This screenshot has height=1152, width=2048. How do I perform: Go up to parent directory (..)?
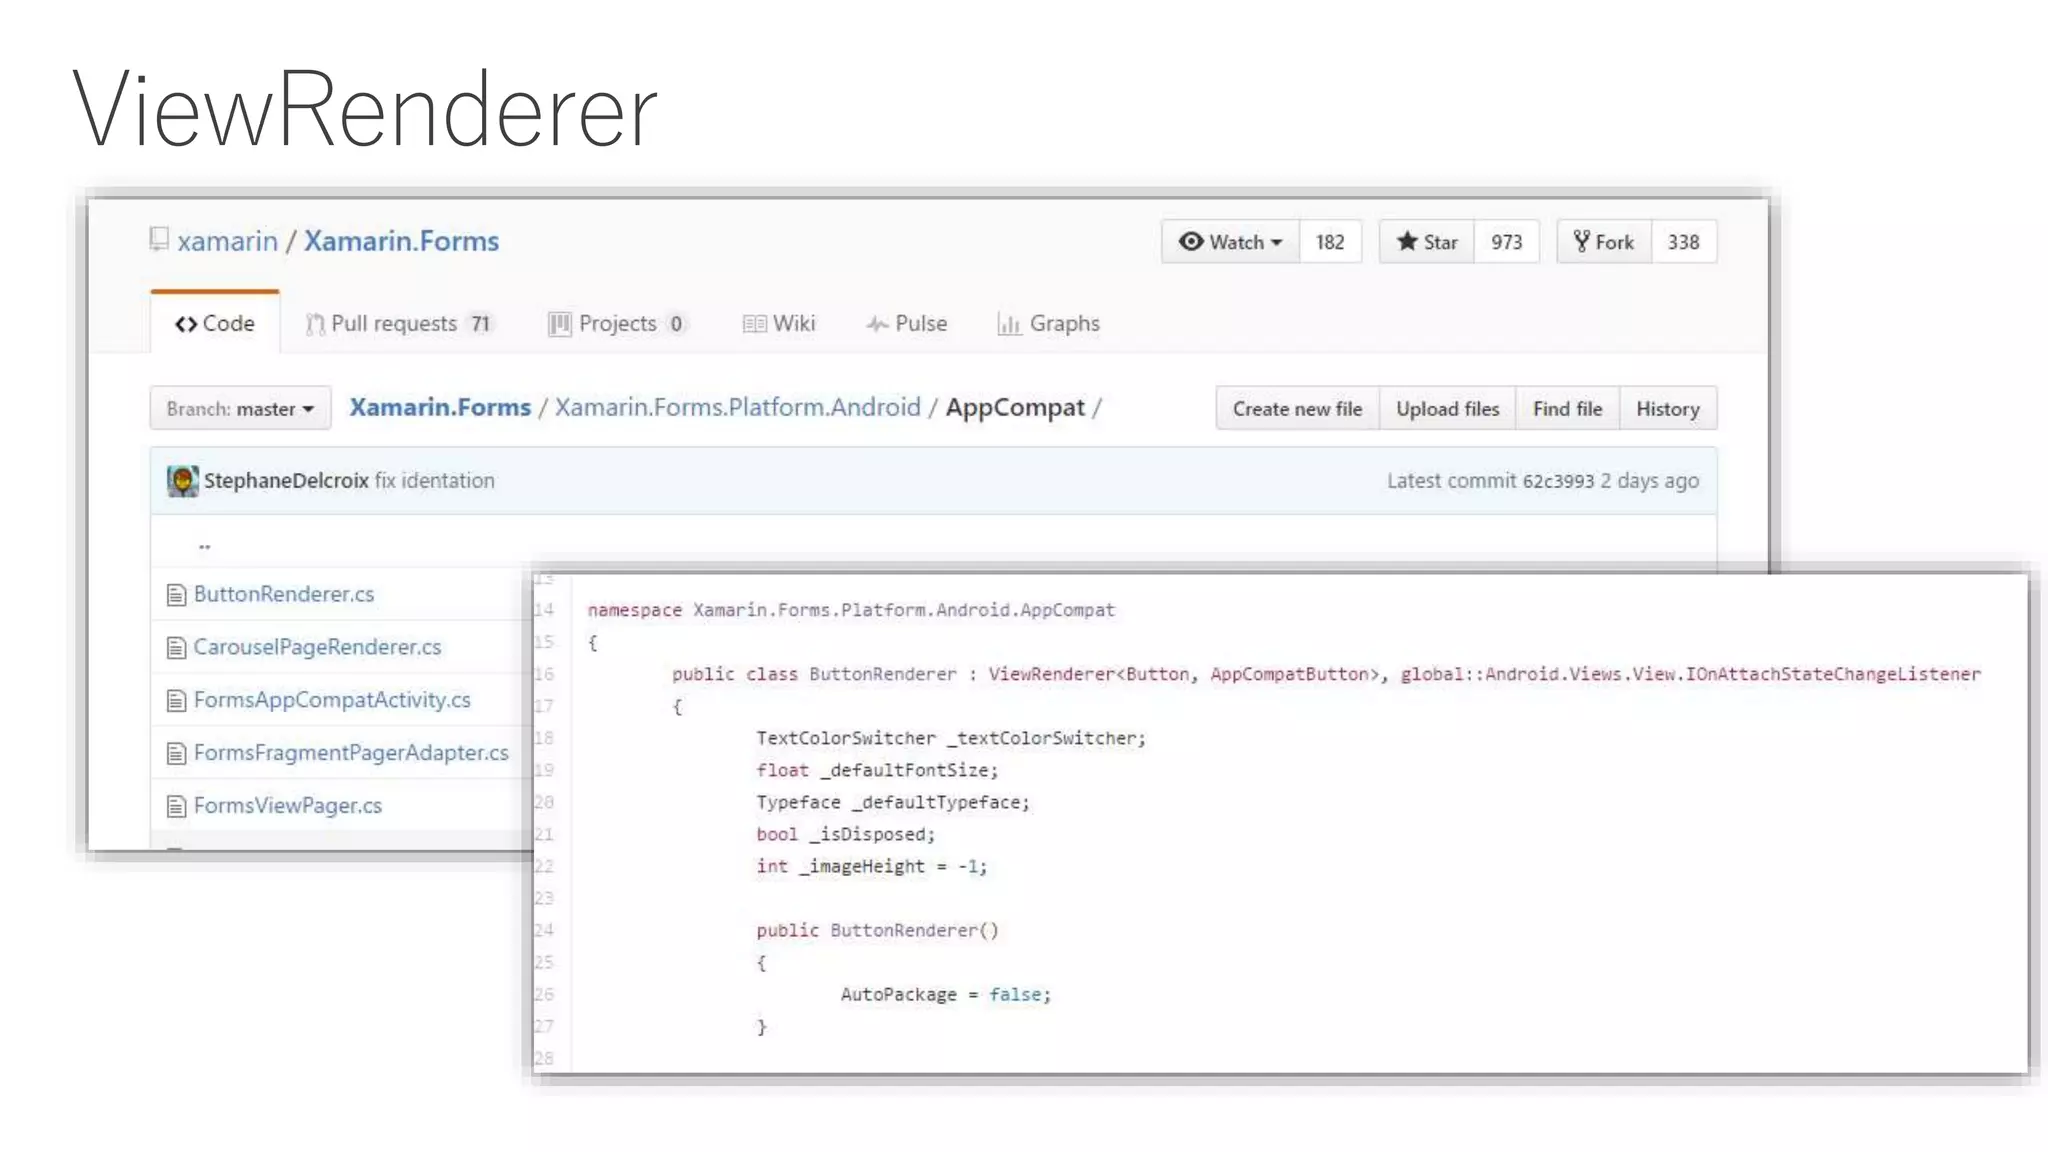[x=205, y=546]
